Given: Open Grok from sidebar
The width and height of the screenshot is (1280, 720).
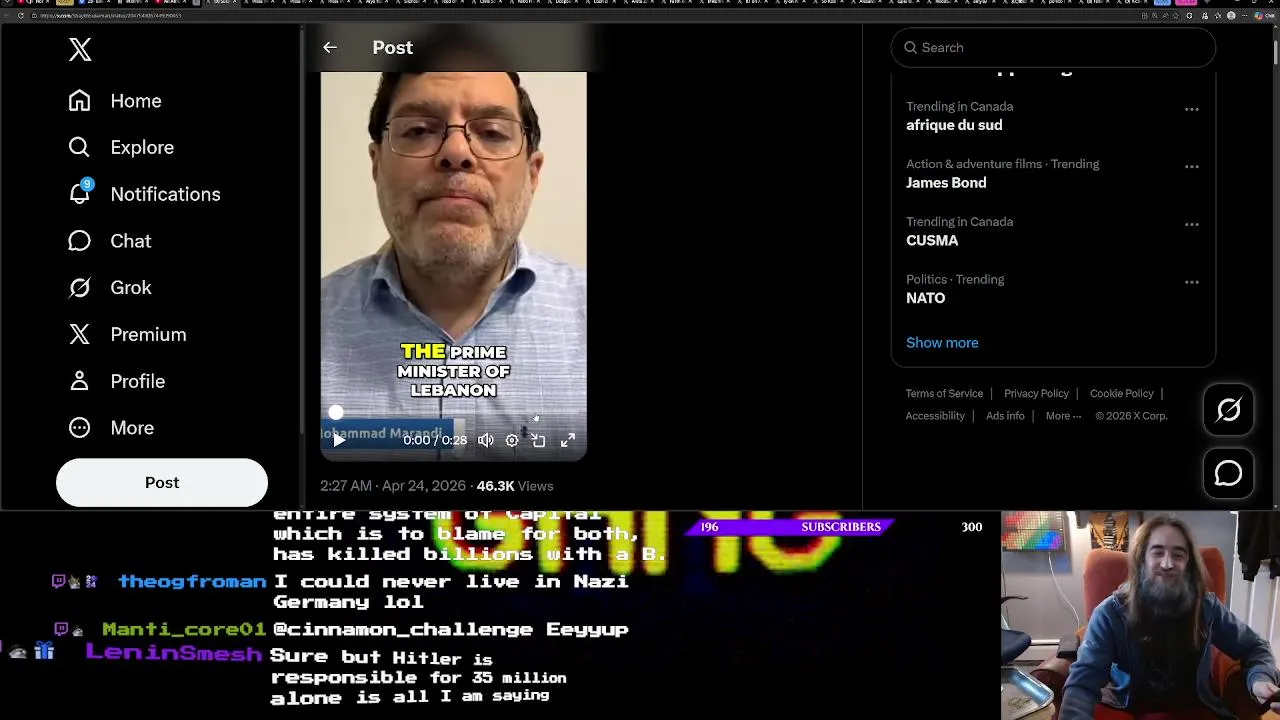Looking at the screenshot, I should [x=110, y=288].
